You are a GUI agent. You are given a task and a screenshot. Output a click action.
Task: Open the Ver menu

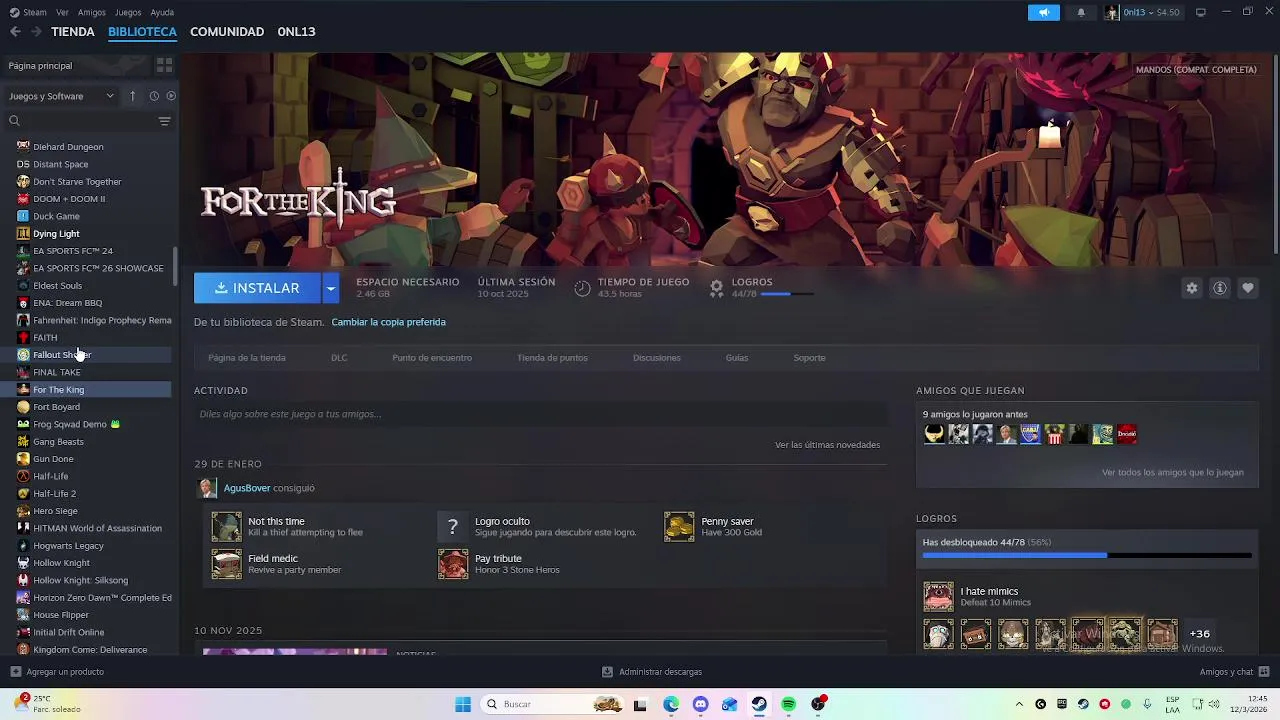[x=62, y=12]
